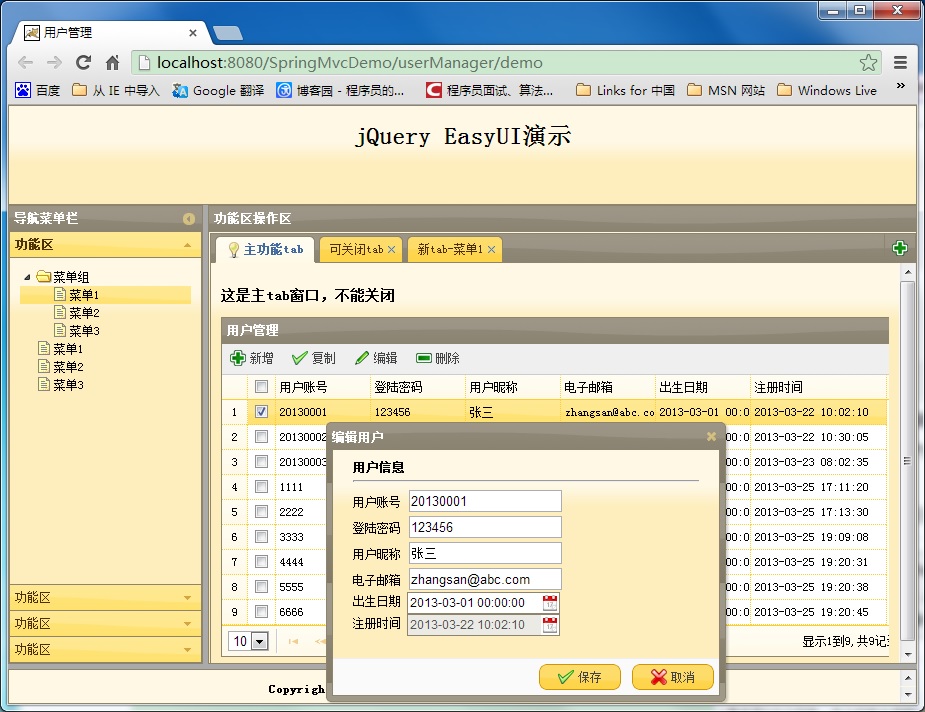Collapse the 菜单组 tree folder

click(27, 277)
